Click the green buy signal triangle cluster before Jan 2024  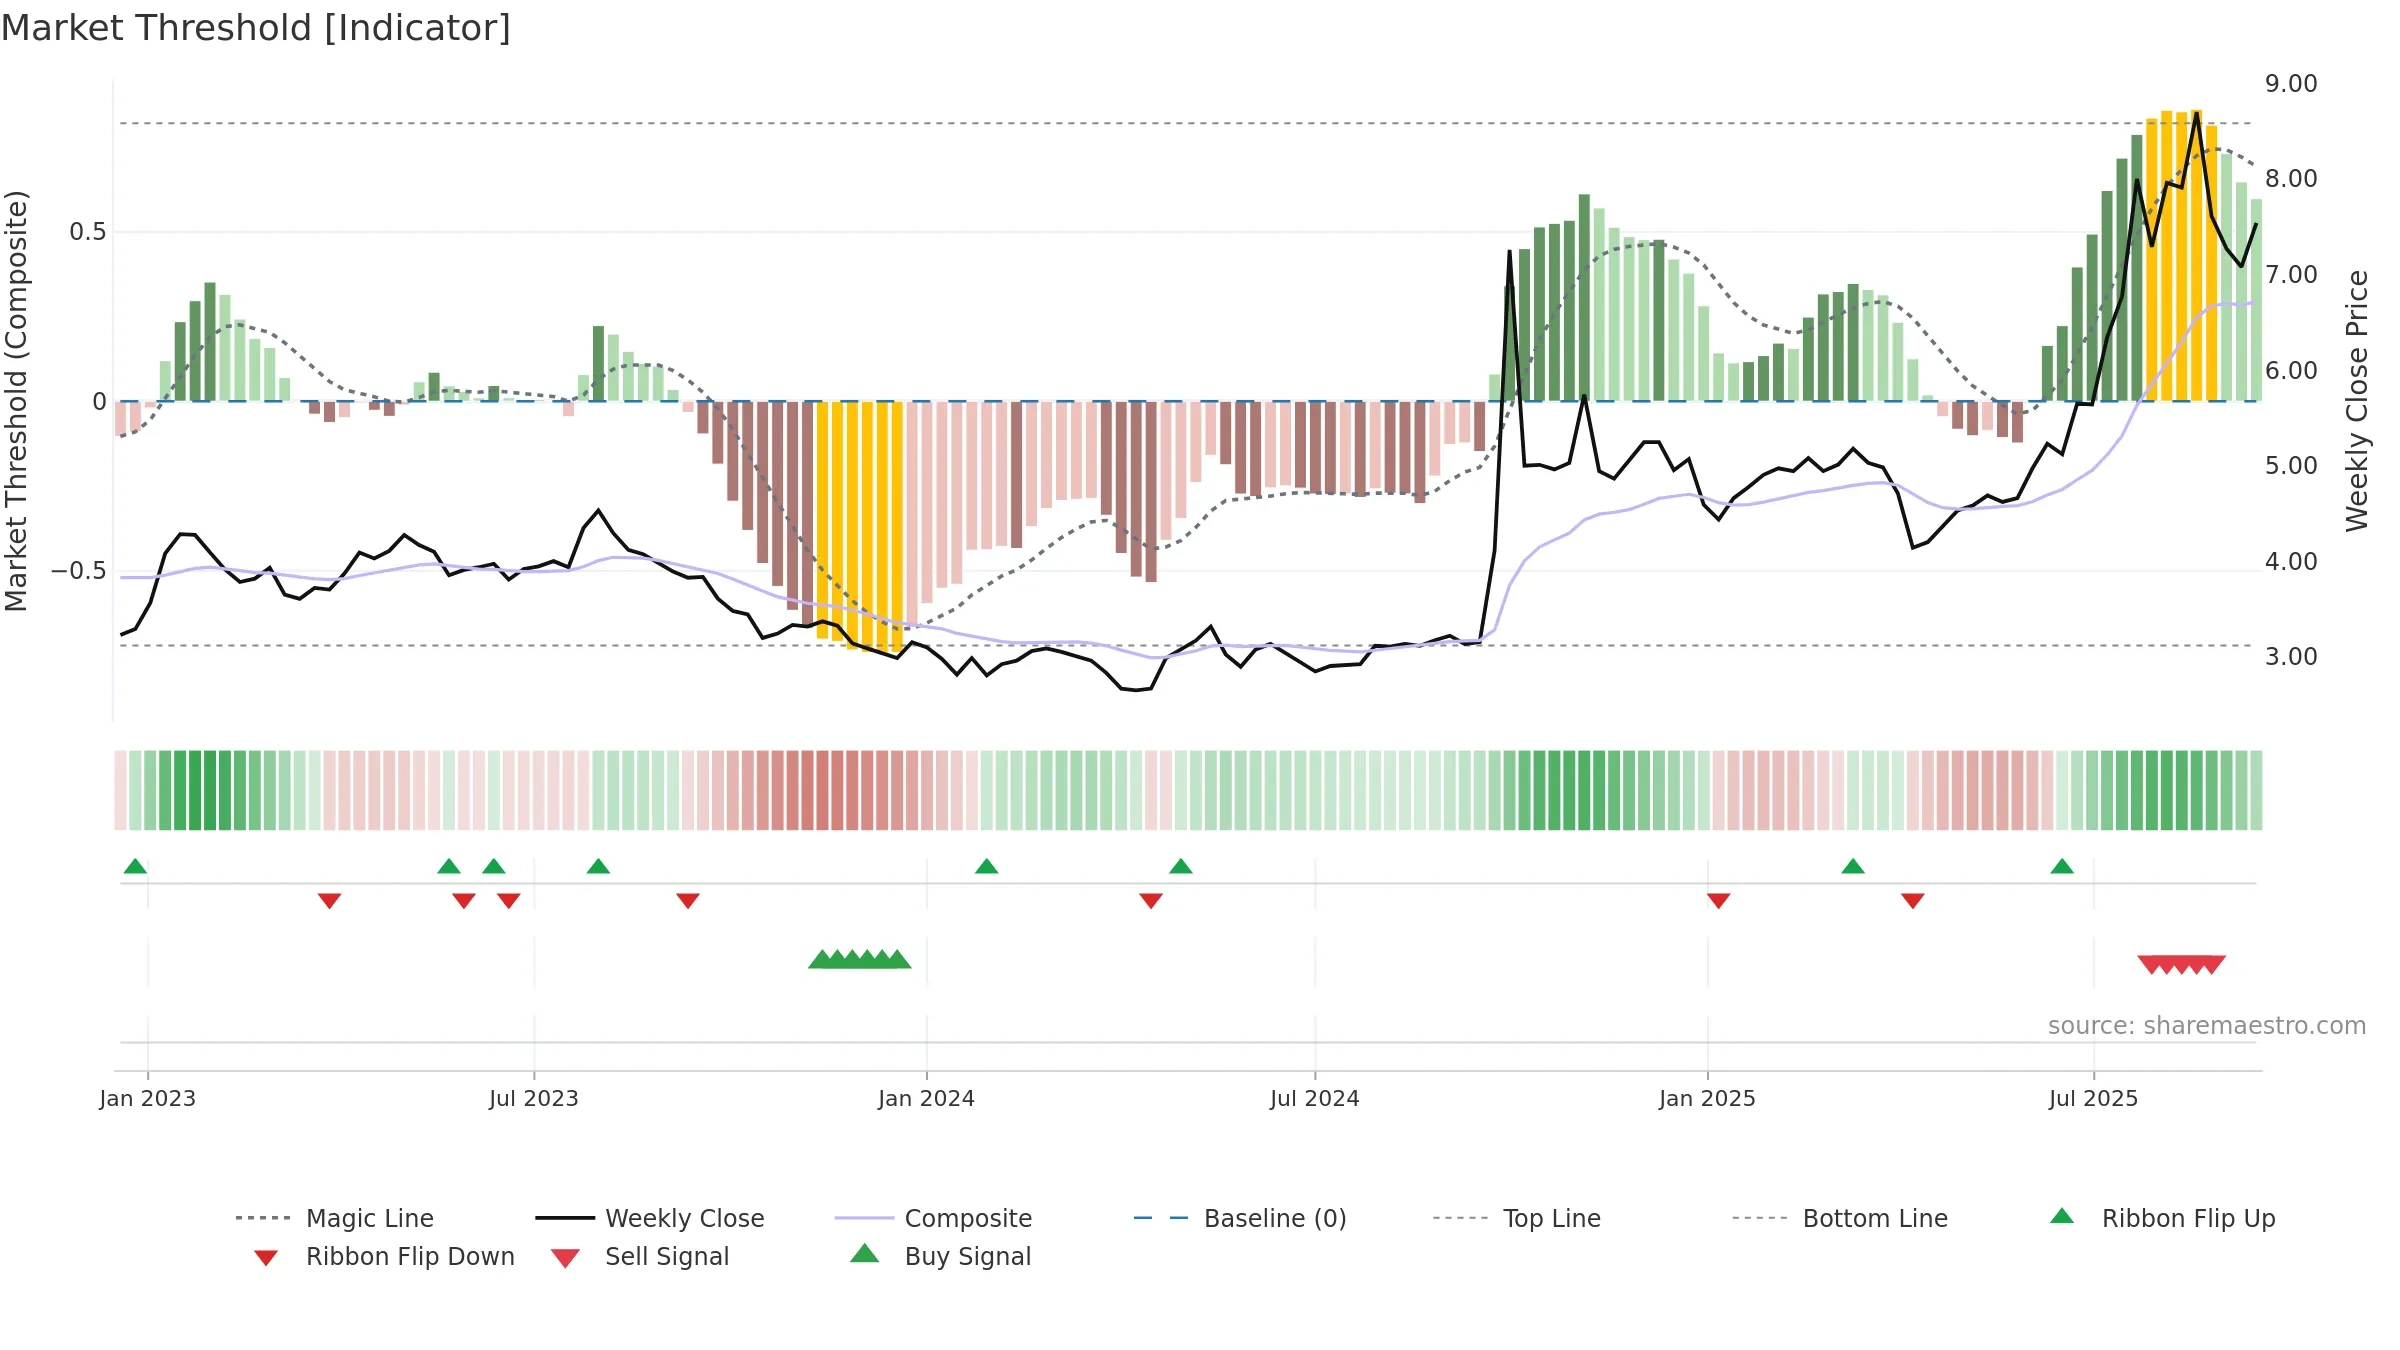[x=860, y=959]
